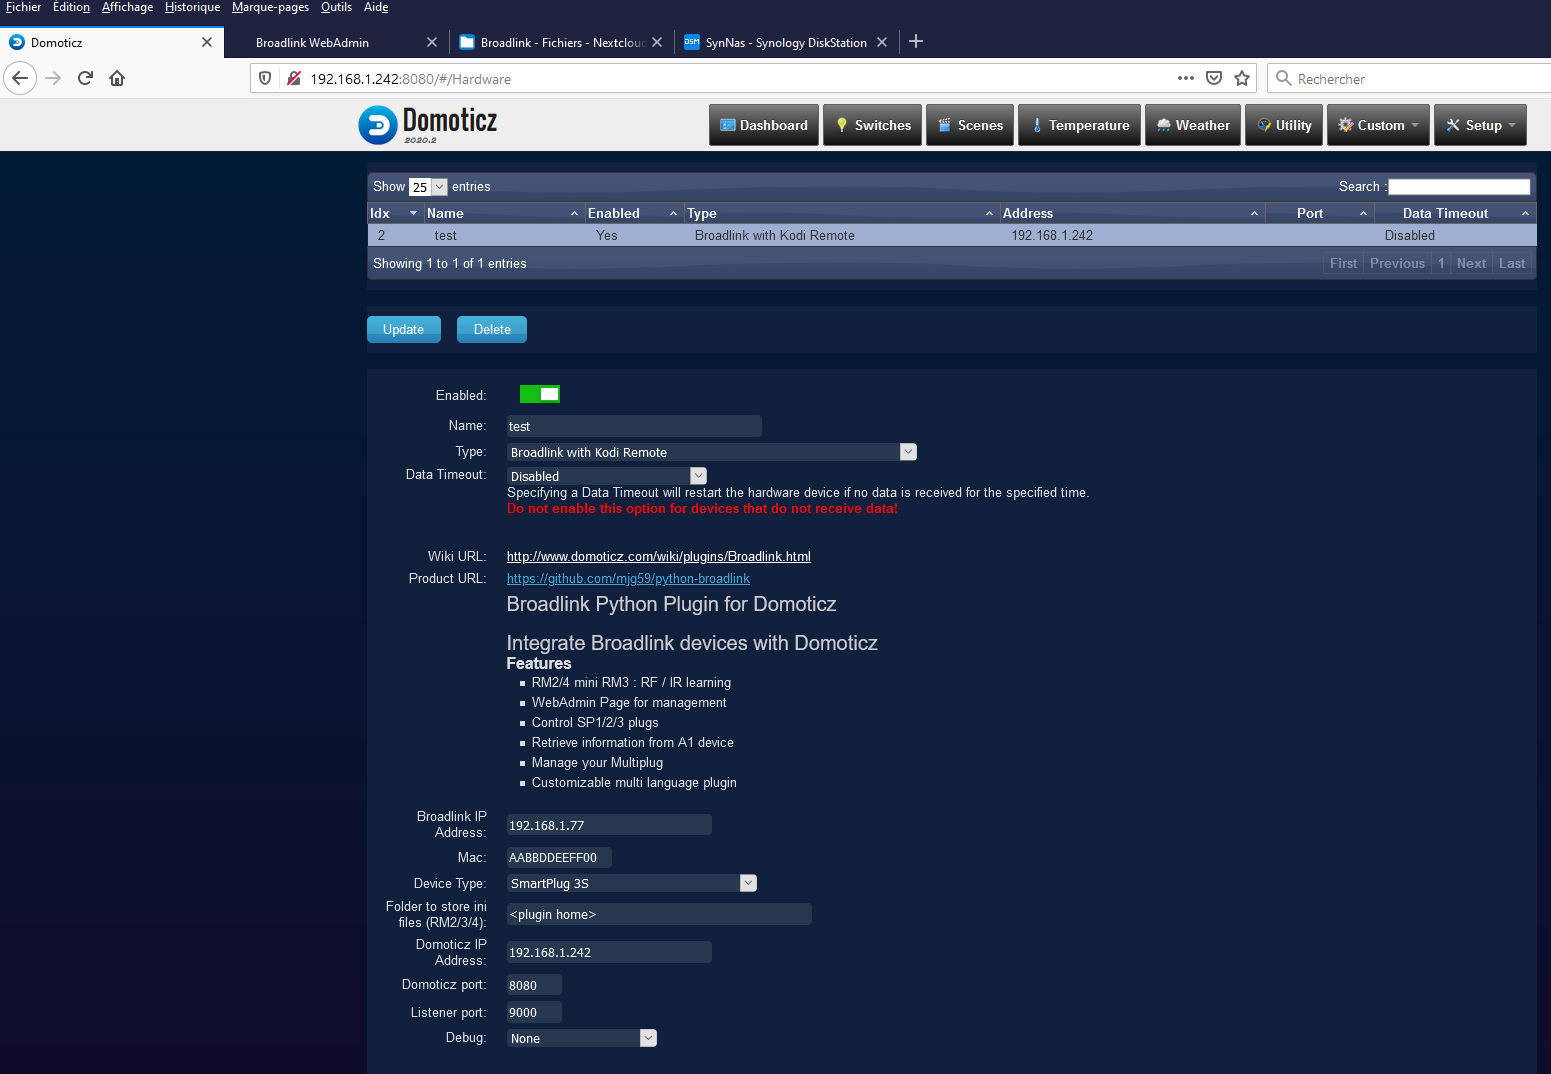This screenshot has width=1551, height=1074.
Task: Open the Edition menu
Action: click(x=71, y=7)
